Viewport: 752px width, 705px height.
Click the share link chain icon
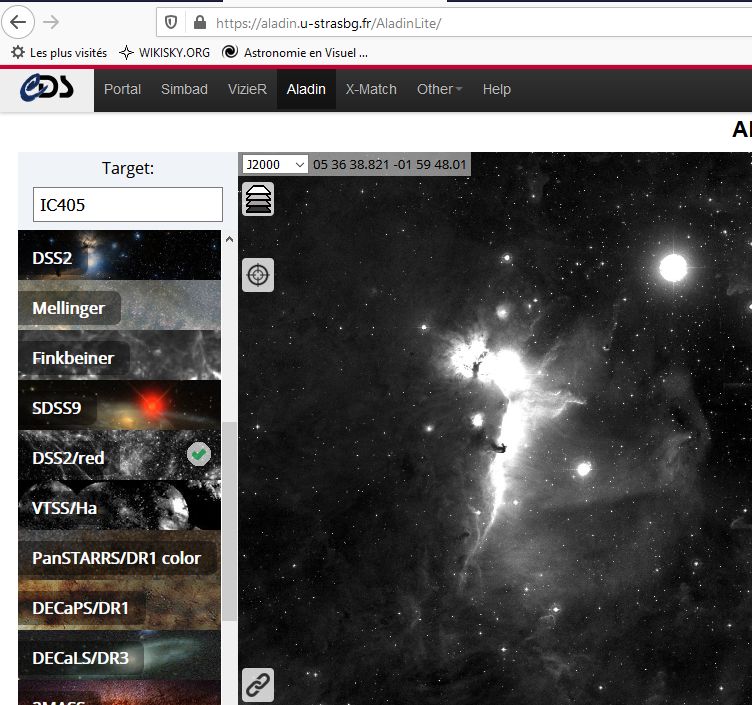(258, 685)
